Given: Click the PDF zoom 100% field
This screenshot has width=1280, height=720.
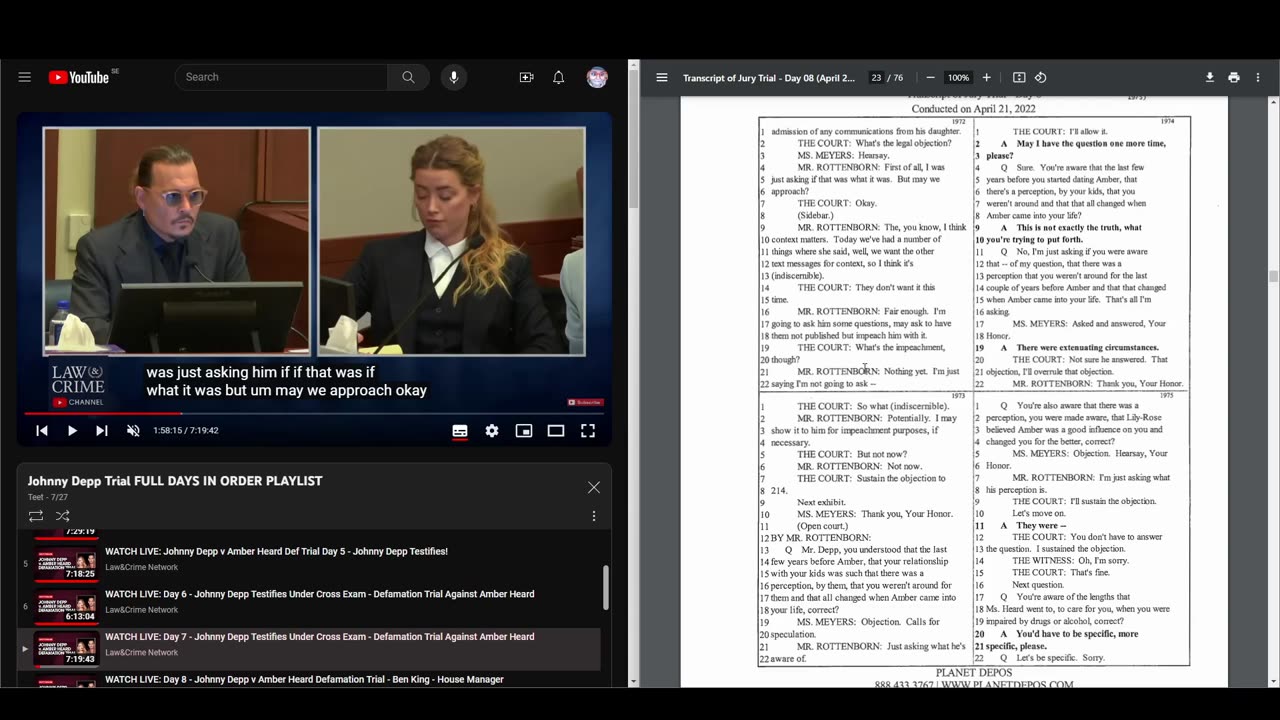Looking at the screenshot, I should 958,77.
